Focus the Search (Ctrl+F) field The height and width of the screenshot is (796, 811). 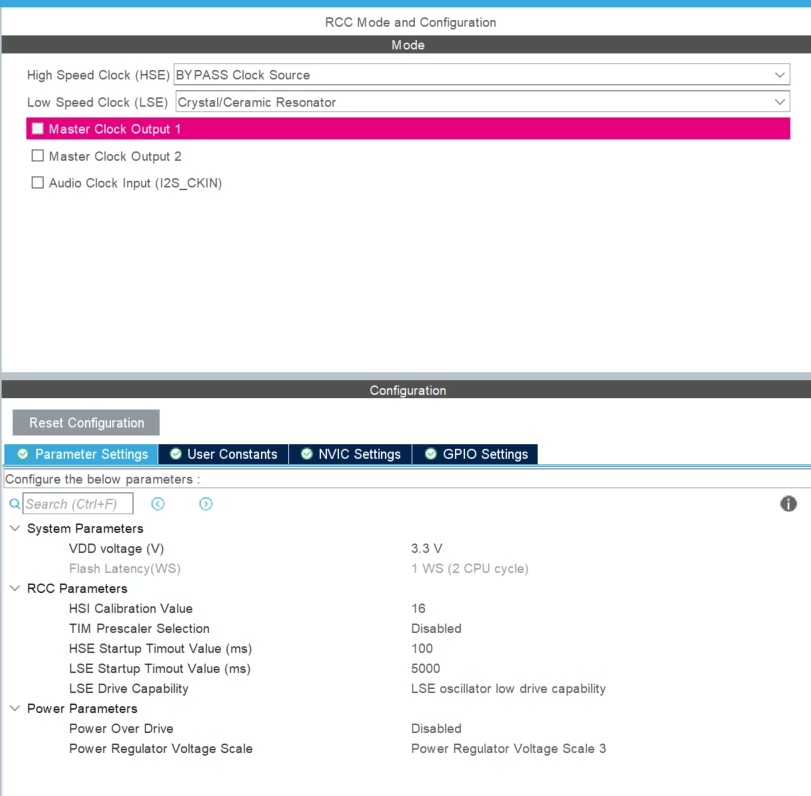coord(78,504)
